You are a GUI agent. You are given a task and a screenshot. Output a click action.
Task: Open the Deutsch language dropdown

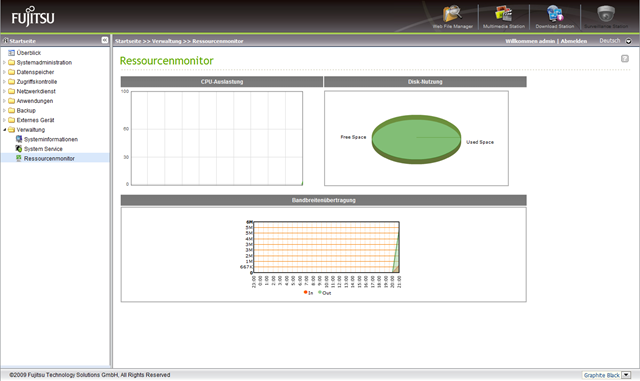click(629, 41)
